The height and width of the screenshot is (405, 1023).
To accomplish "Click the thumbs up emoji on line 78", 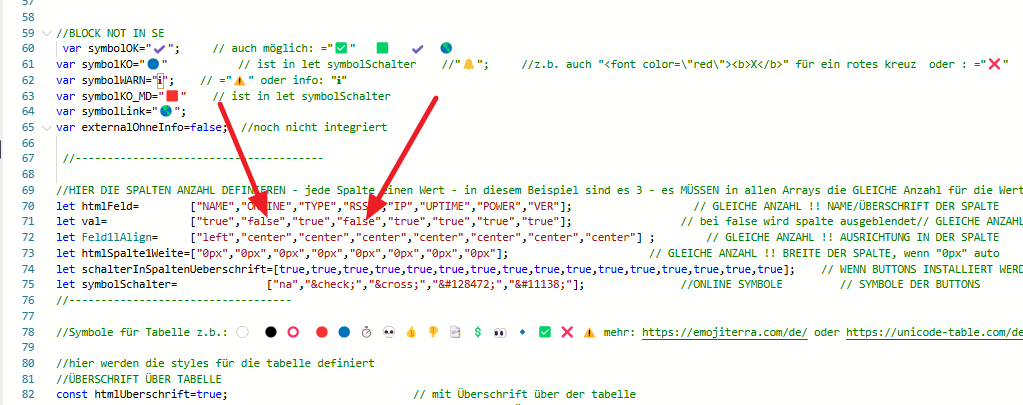I will tap(410, 332).
